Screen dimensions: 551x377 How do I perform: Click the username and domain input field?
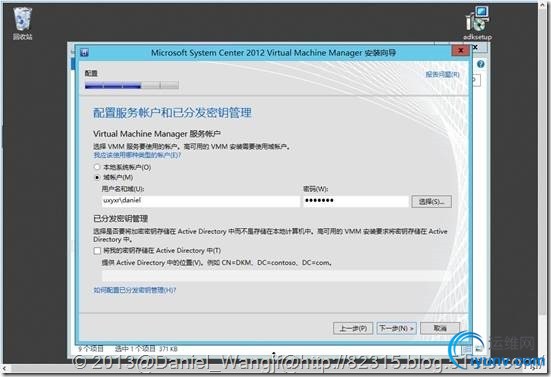(201, 201)
